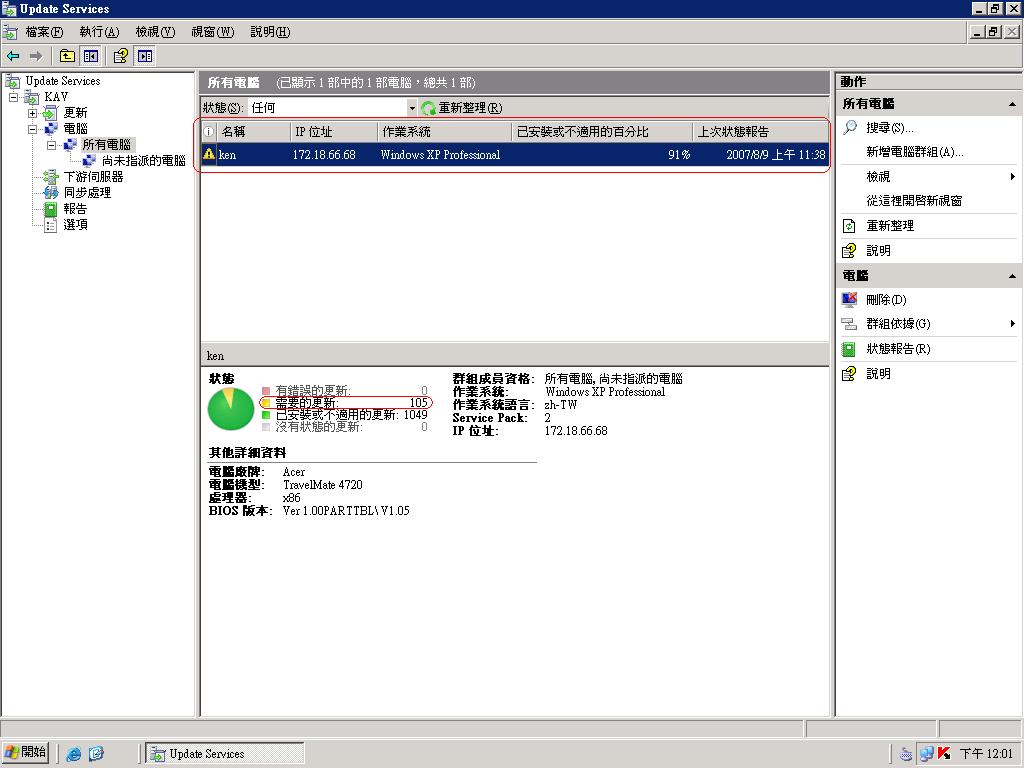Screen dimensions: 1024x768
Task: Click the 狀態報告(R) green book icon
Action: coord(849,349)
